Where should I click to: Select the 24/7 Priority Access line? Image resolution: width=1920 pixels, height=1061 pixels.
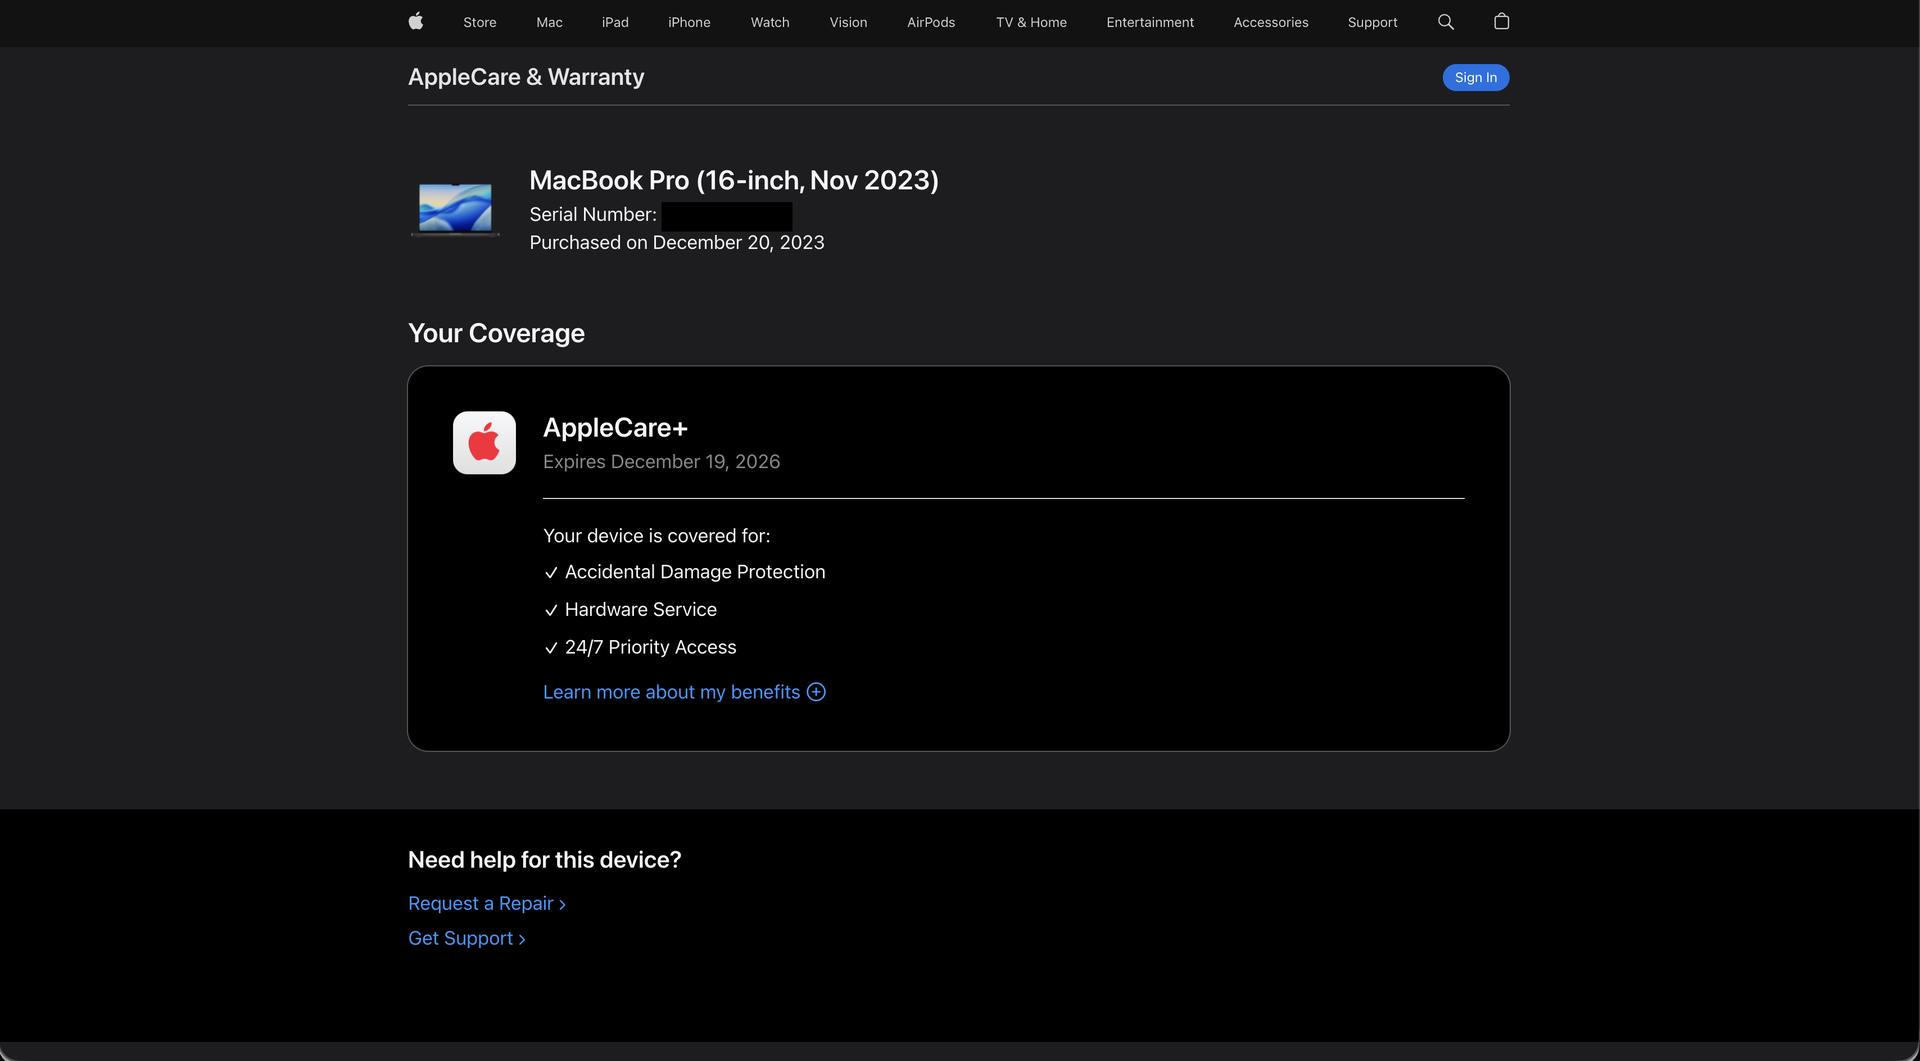(x=640, y=647)
